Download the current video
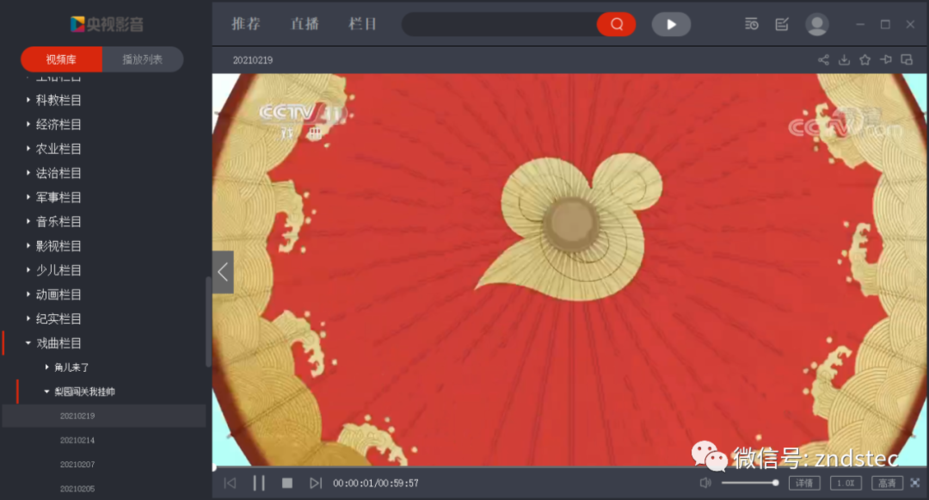 coord(844,60)
